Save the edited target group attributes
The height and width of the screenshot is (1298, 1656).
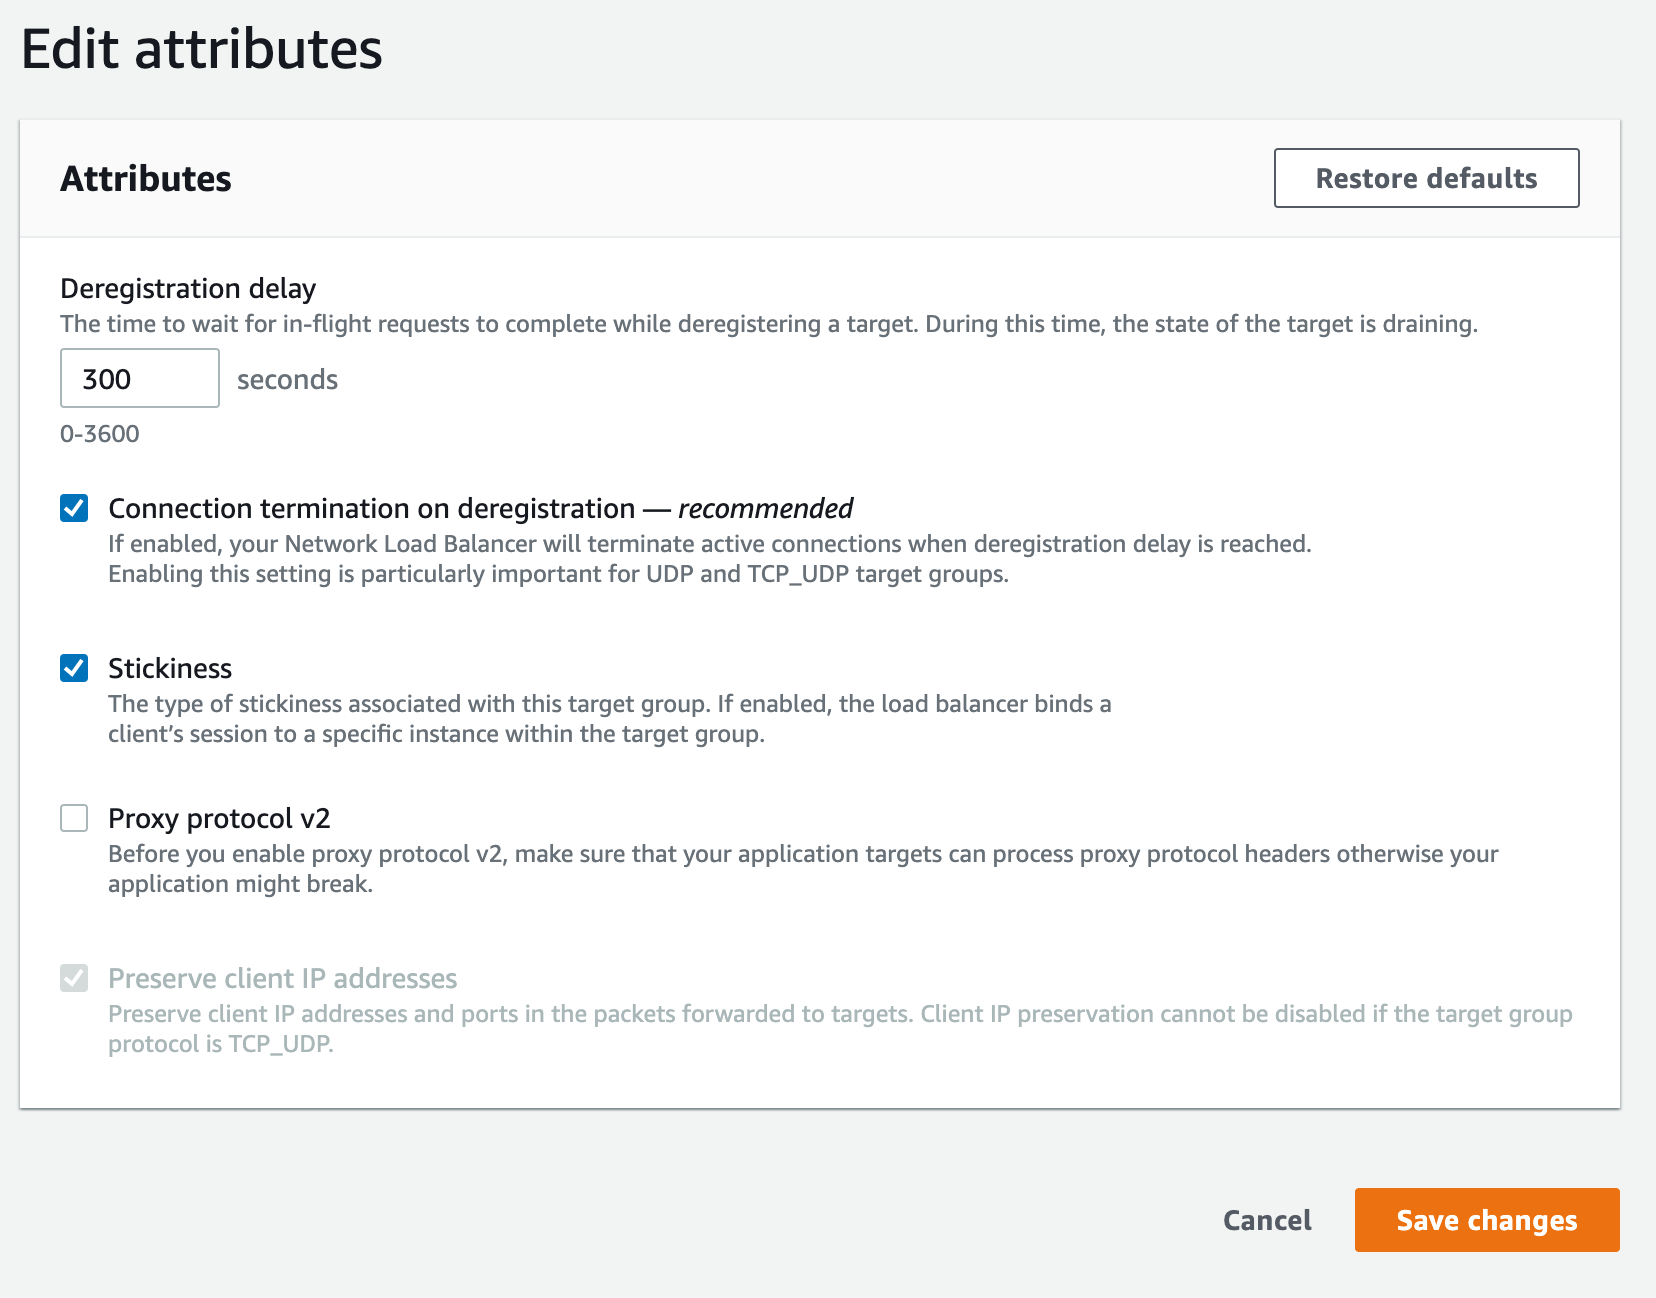[1486, 1220]
